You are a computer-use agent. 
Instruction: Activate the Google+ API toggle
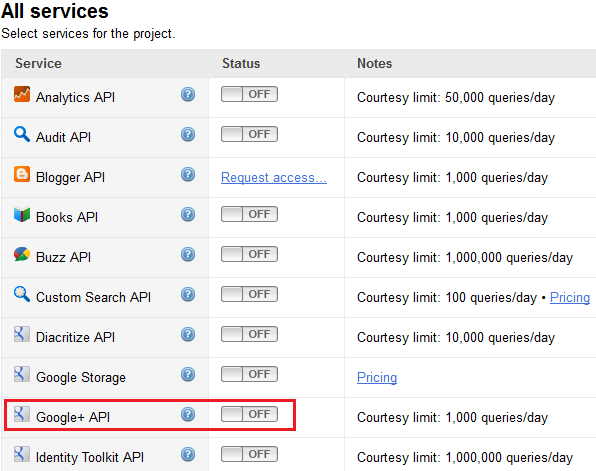249,414
